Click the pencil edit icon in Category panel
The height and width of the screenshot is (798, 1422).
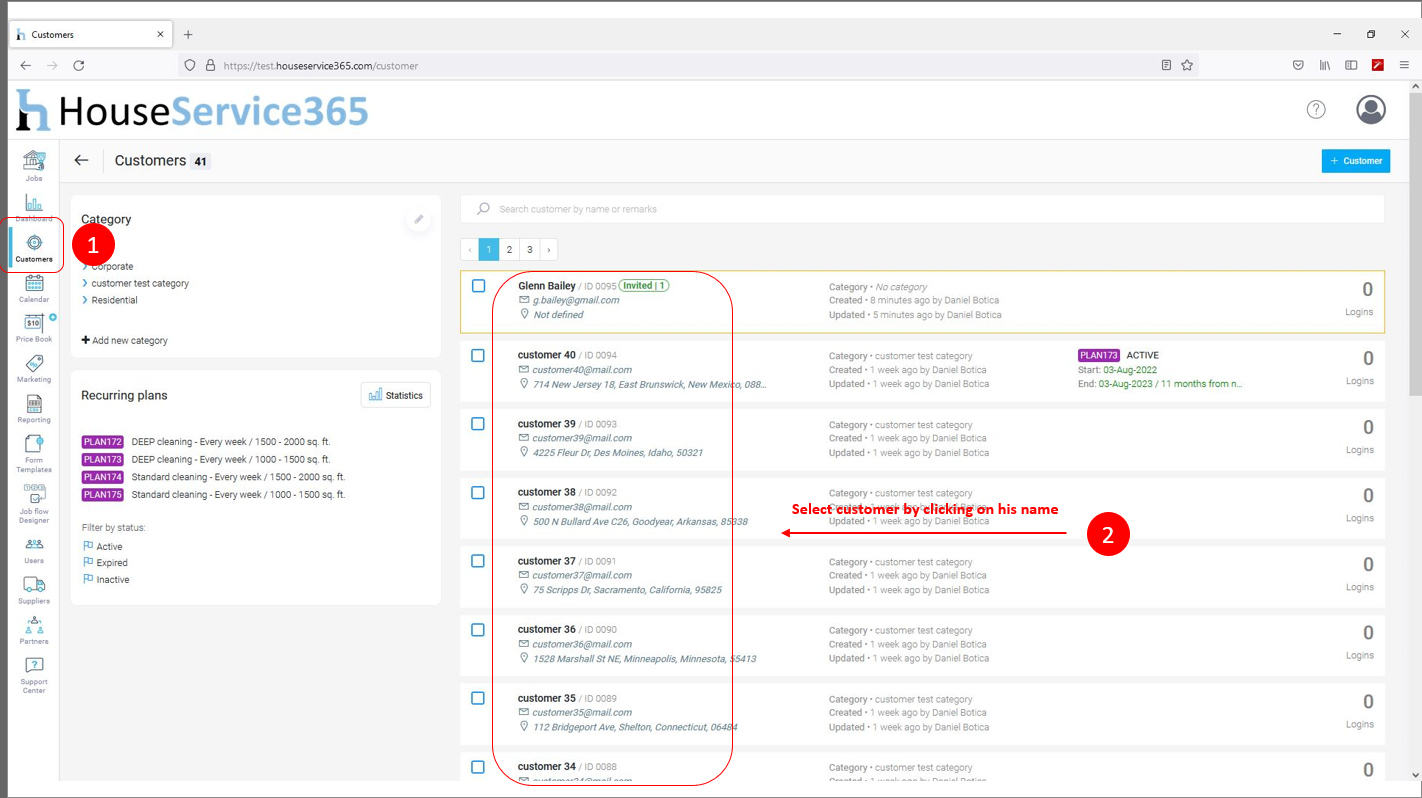(x=419, y=219)
